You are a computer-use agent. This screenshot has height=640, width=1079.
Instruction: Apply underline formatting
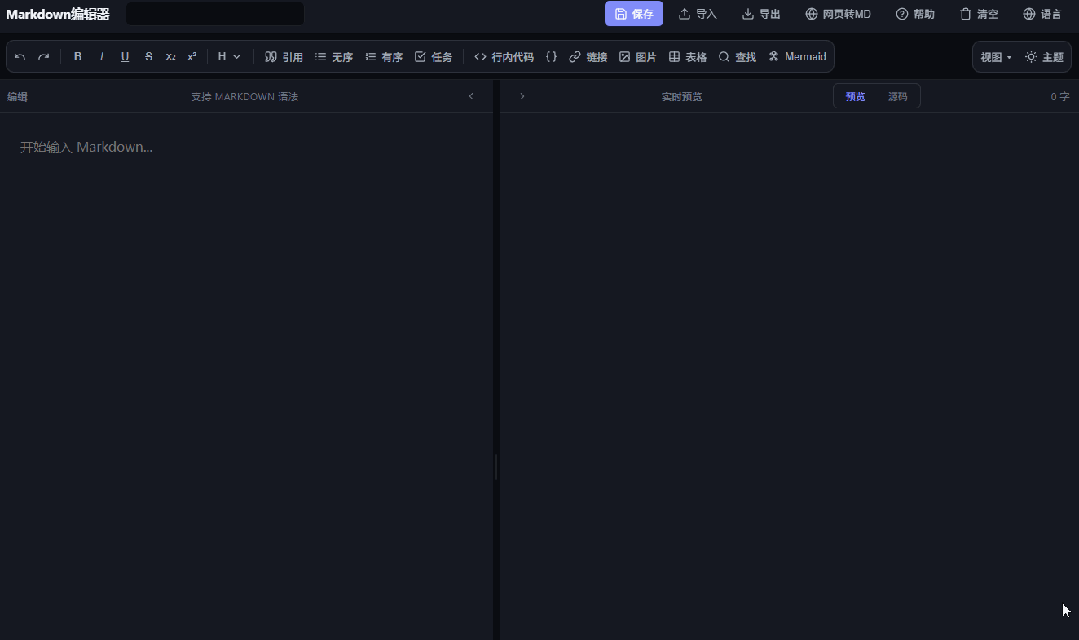coord(125,56)
